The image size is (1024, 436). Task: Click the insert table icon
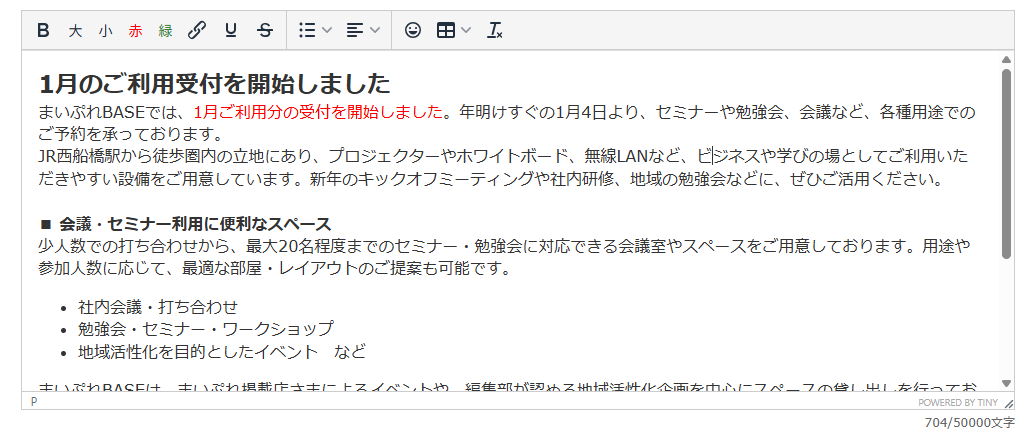coord(446,31)
